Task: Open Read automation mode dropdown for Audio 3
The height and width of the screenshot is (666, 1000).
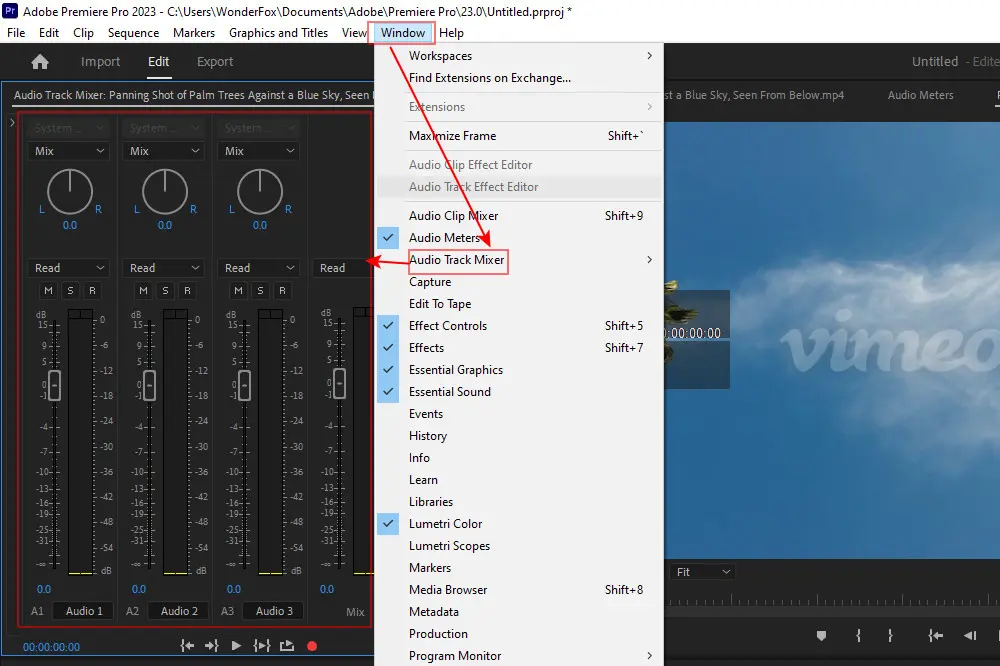Action: [x=259, y=268]
